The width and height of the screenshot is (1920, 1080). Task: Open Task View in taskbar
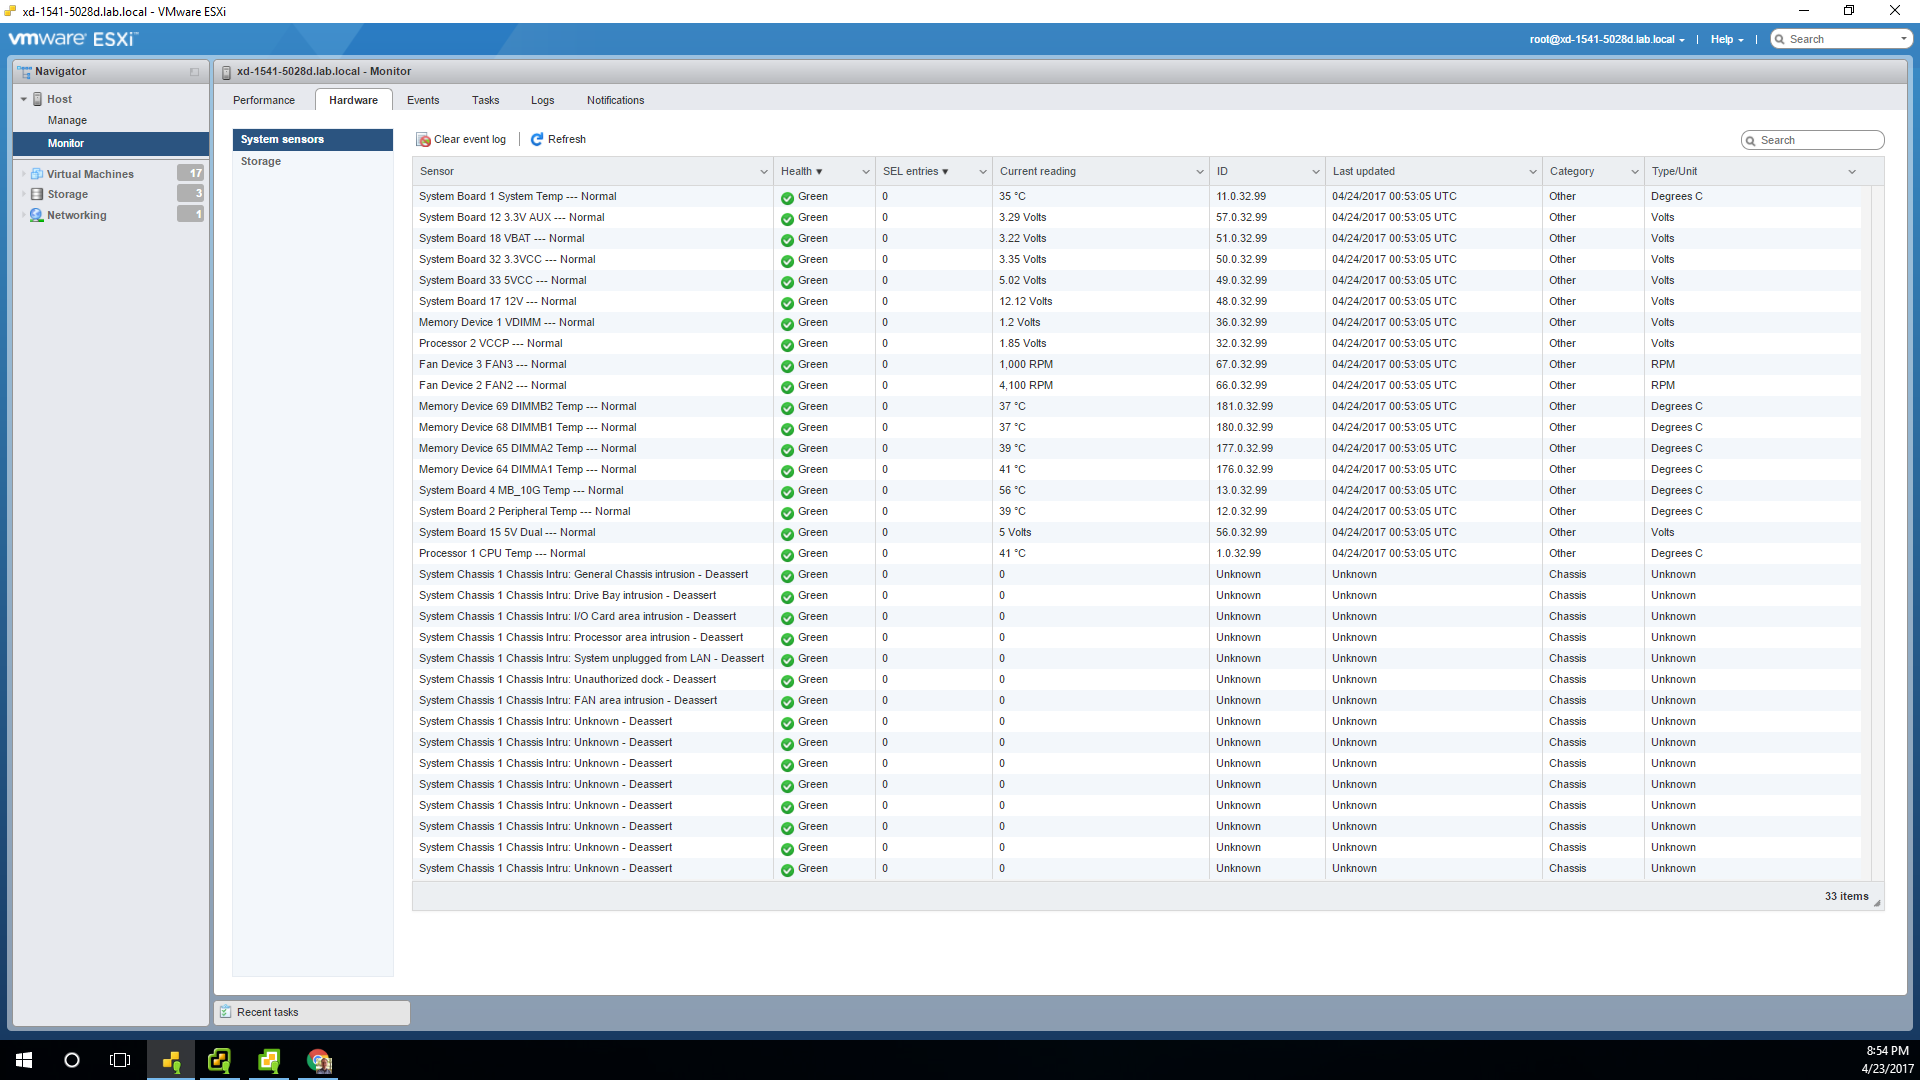click(x=120, y=1060)
